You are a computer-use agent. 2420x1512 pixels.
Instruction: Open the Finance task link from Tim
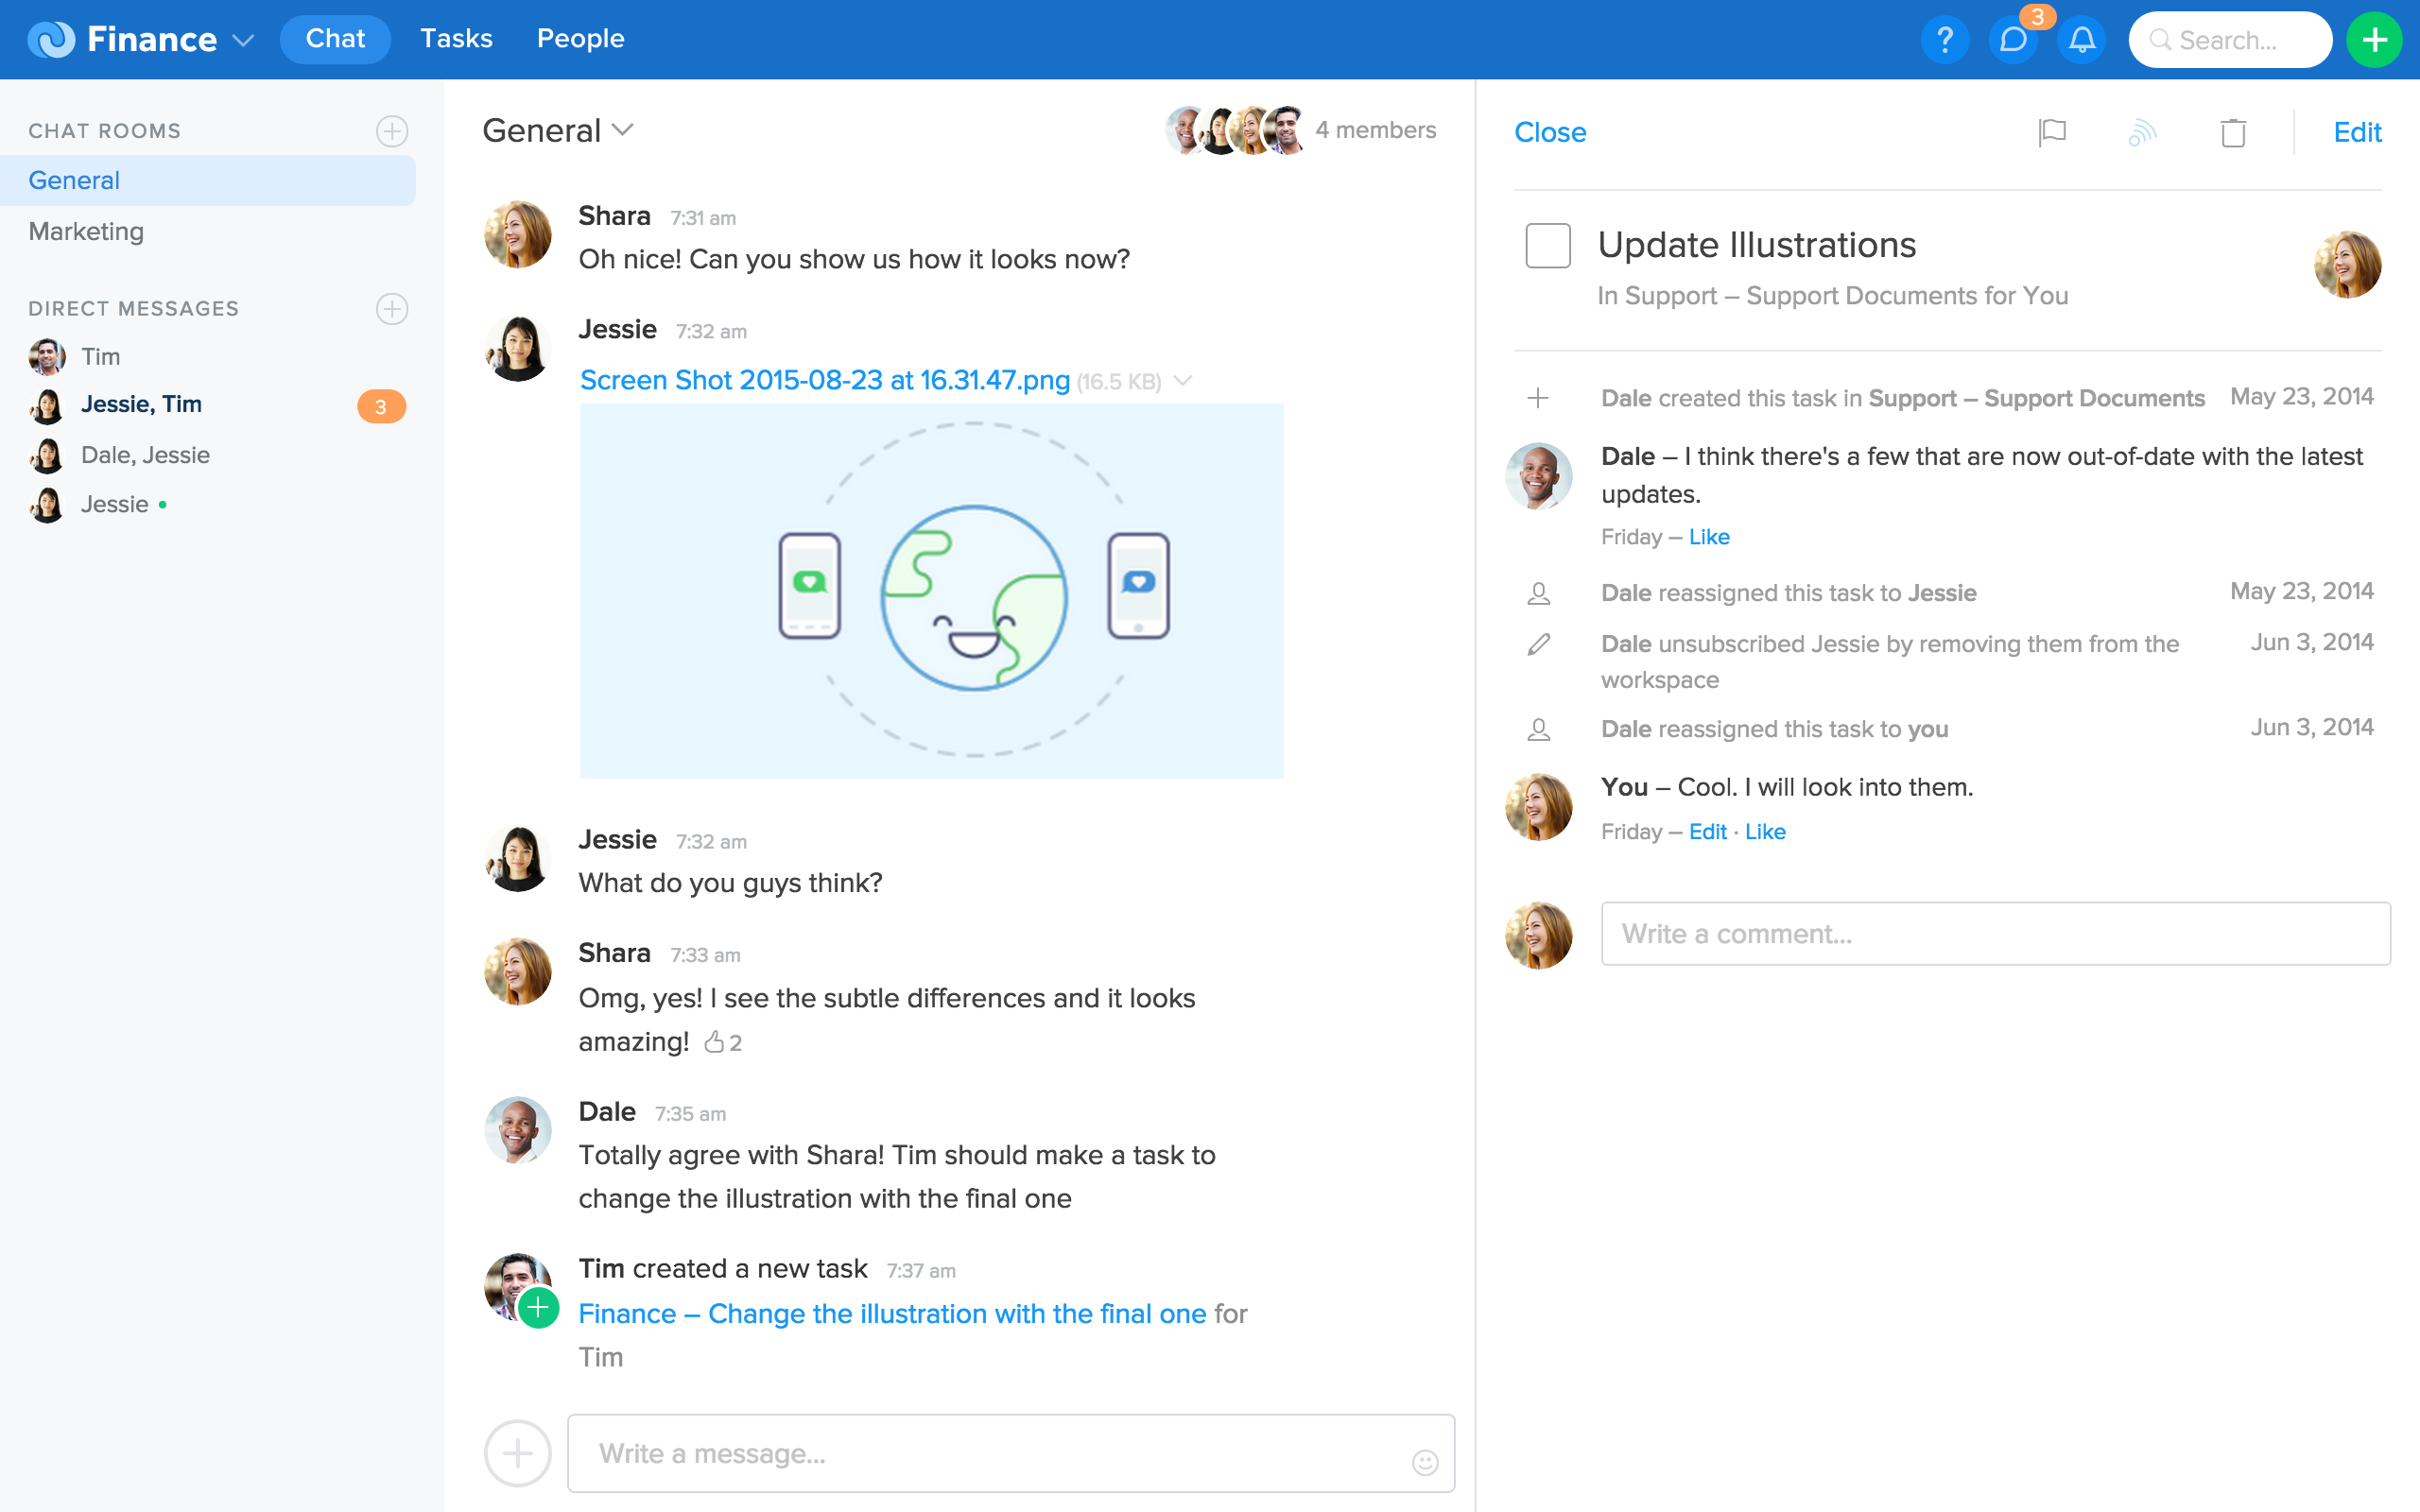[892, 1313]
